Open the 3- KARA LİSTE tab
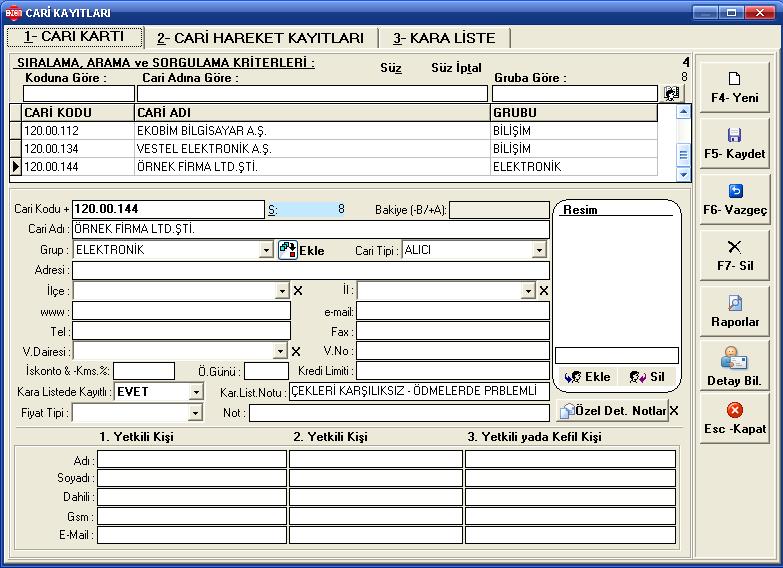The width and height of the screenshot is (783, 568). coord(444,38)
